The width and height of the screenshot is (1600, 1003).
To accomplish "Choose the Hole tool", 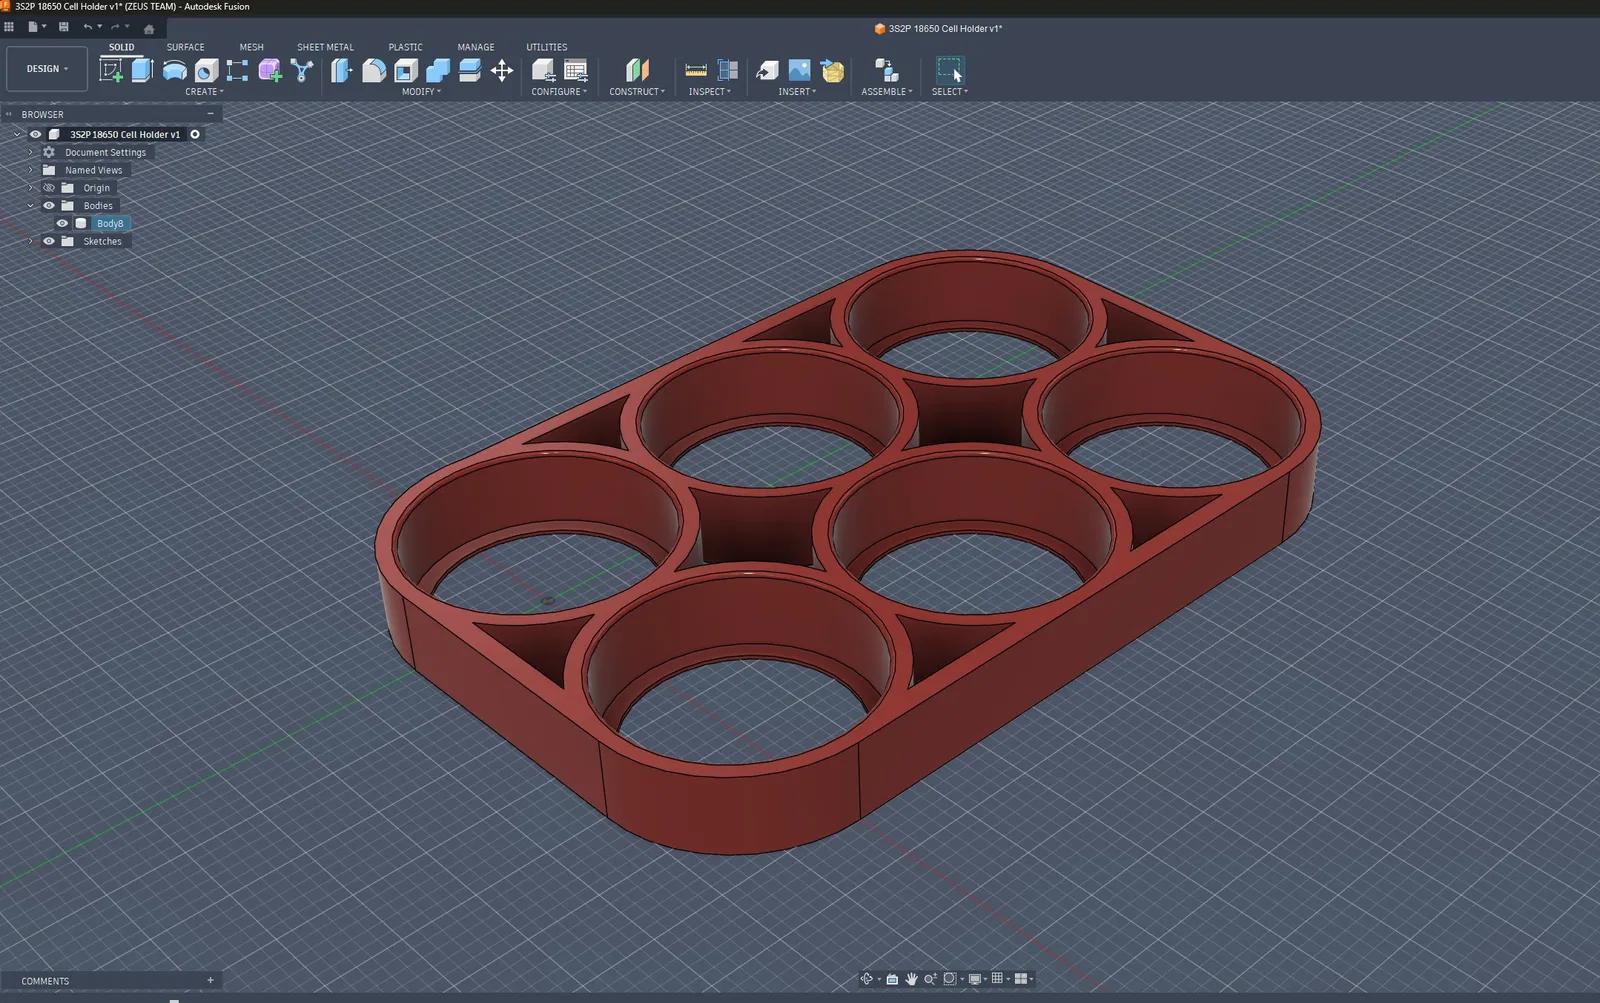I will point(206,70).
